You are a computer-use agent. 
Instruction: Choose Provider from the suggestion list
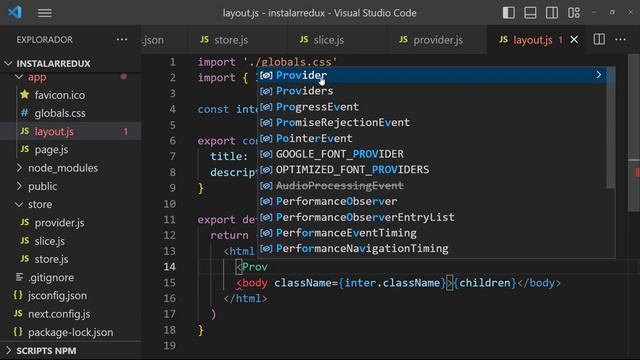[432, 75]
